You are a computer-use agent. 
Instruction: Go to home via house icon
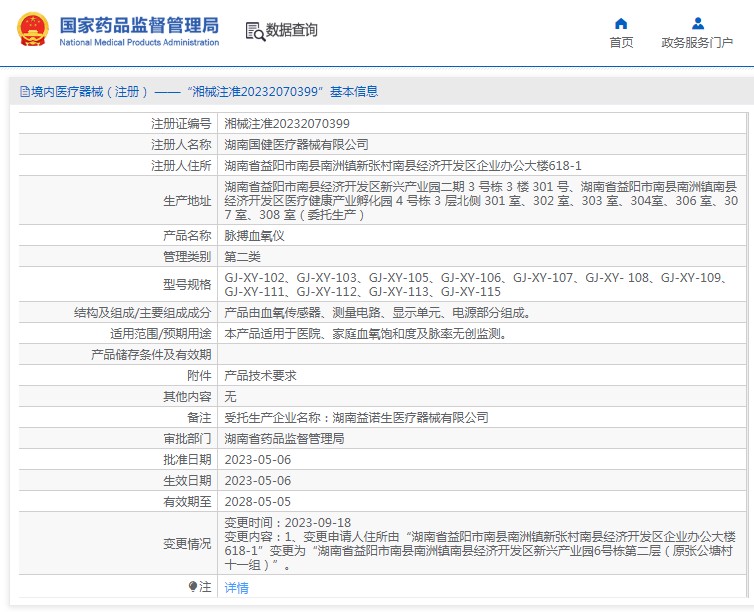(621, 24)
